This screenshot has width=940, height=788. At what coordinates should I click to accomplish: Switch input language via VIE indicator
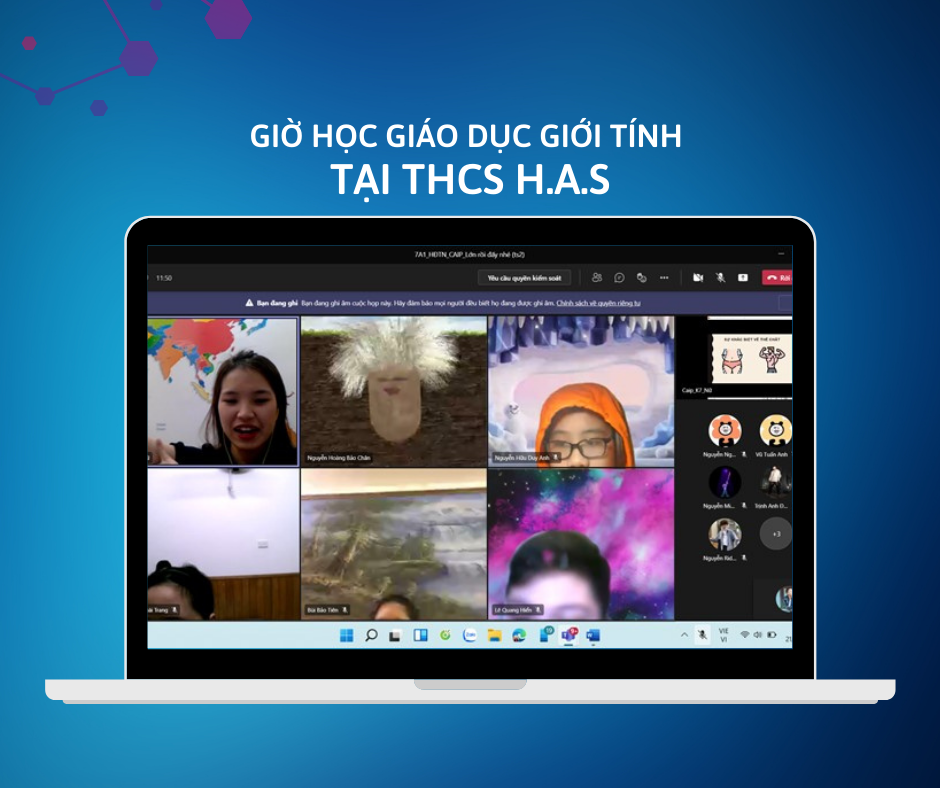tap(724, 635)
